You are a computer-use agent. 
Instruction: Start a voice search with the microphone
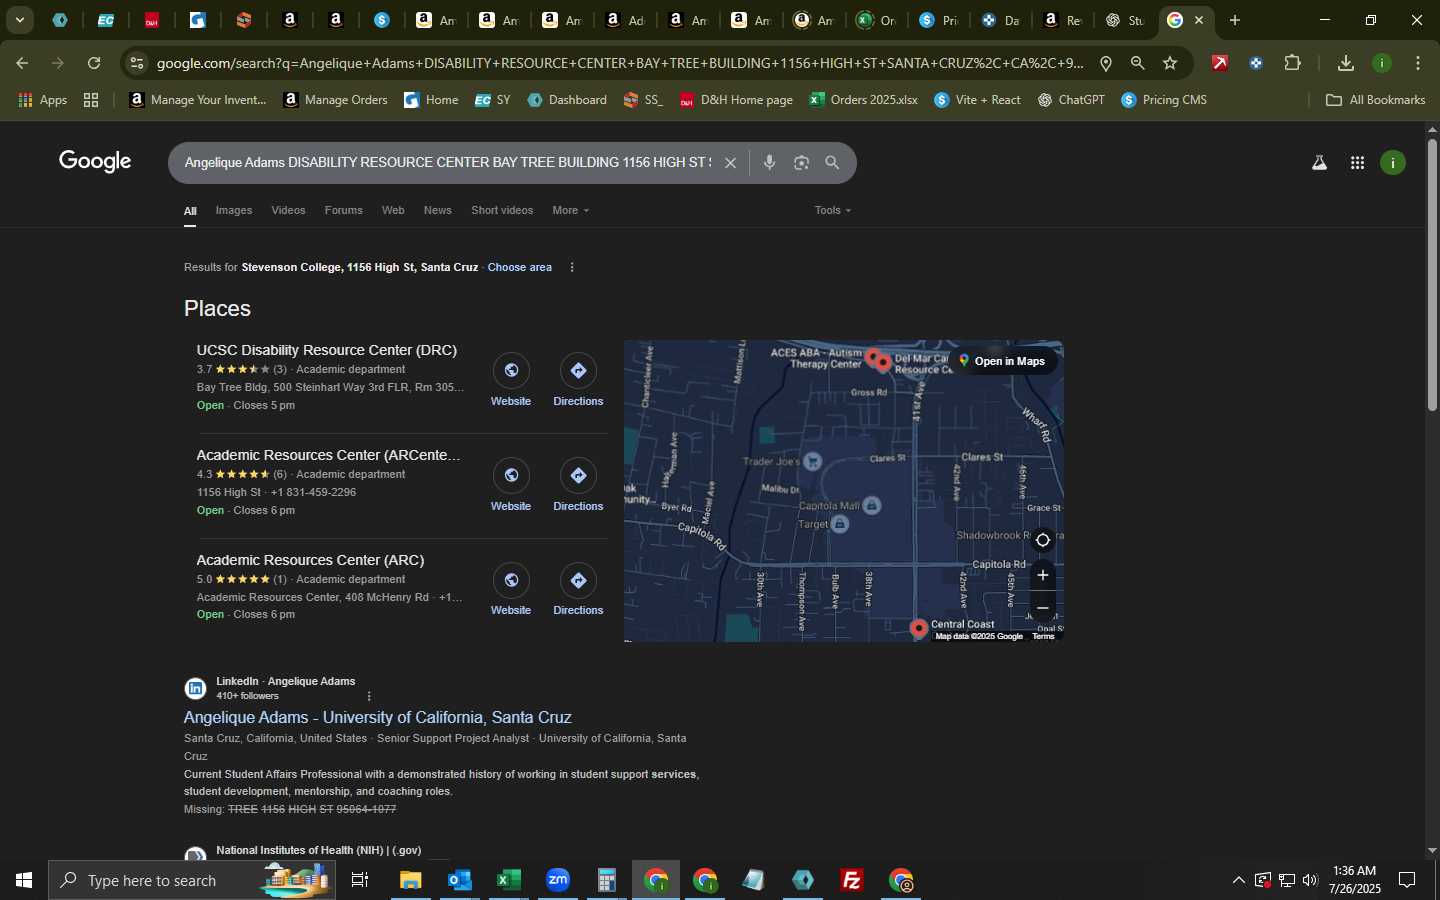coord(769,163)
